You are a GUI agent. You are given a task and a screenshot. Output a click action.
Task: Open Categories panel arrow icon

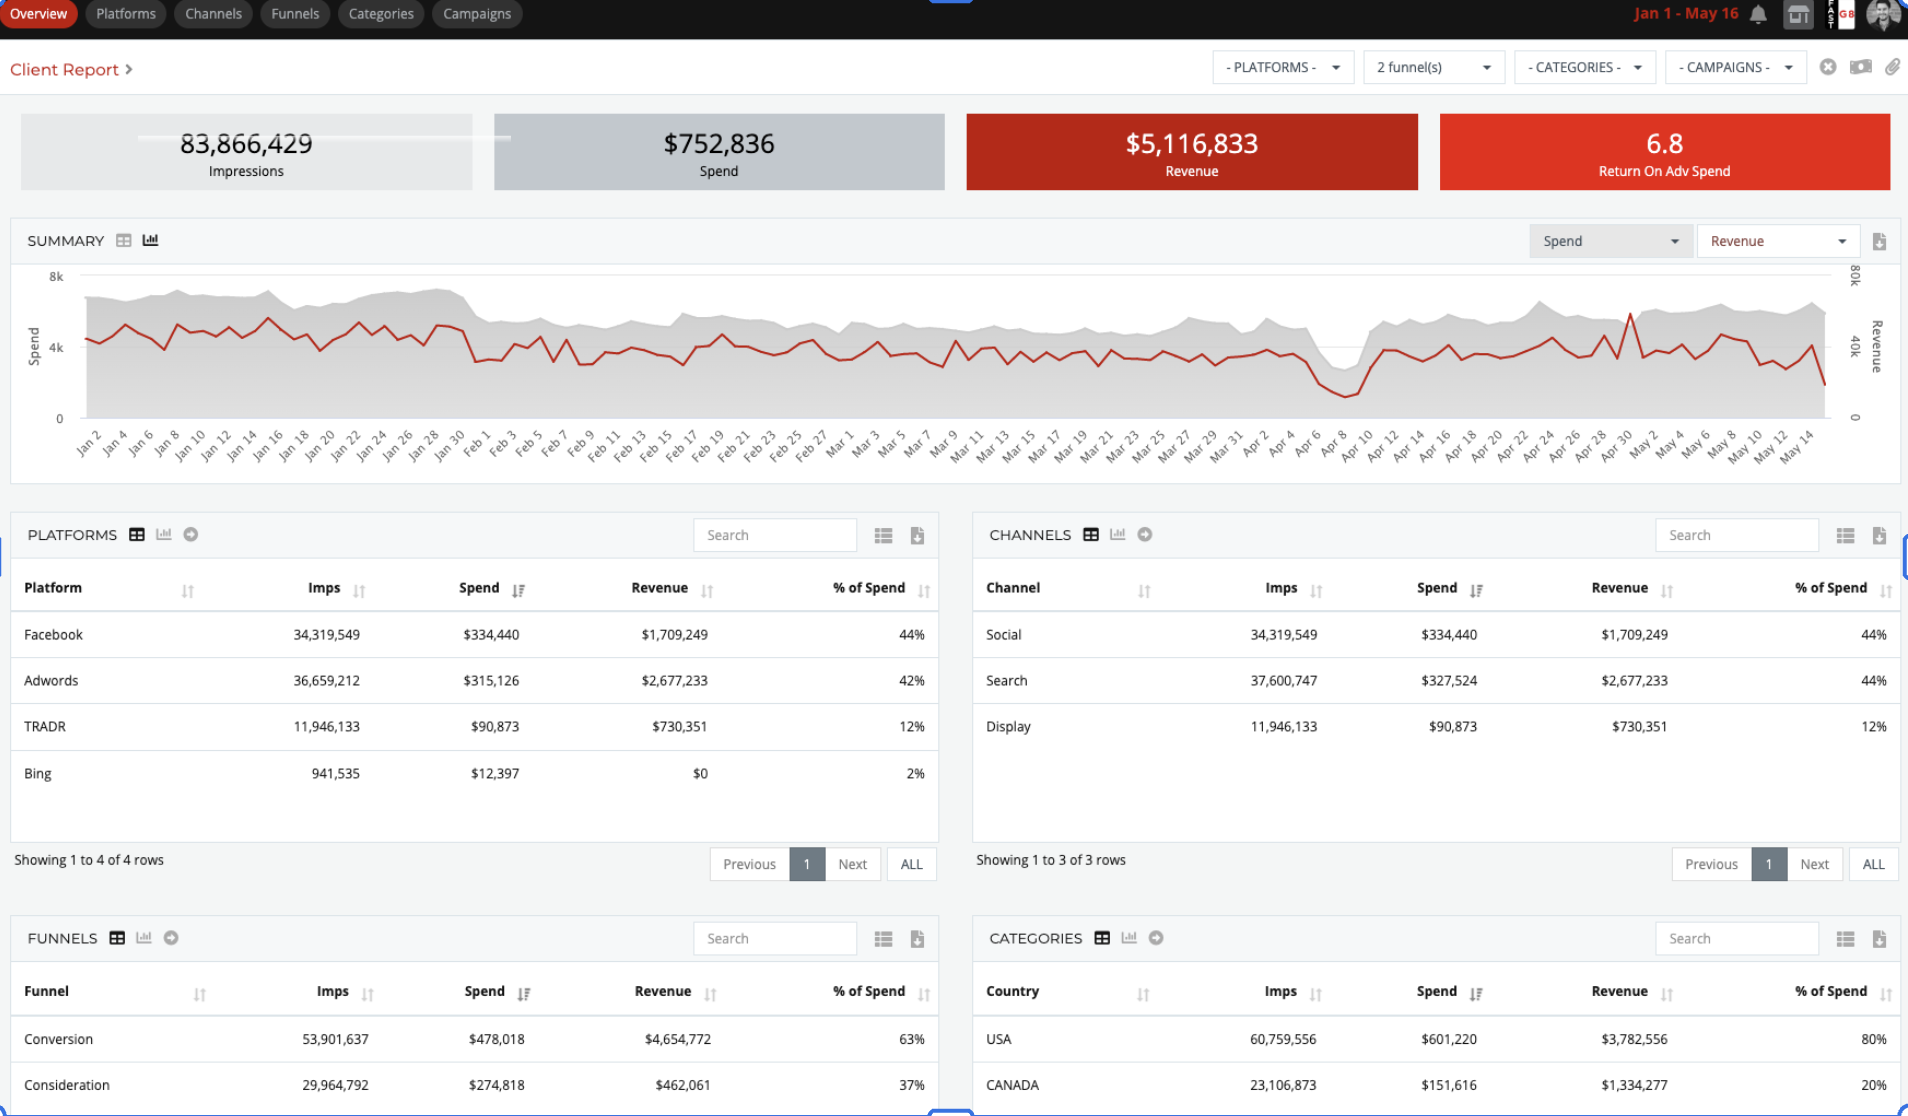1156,937
